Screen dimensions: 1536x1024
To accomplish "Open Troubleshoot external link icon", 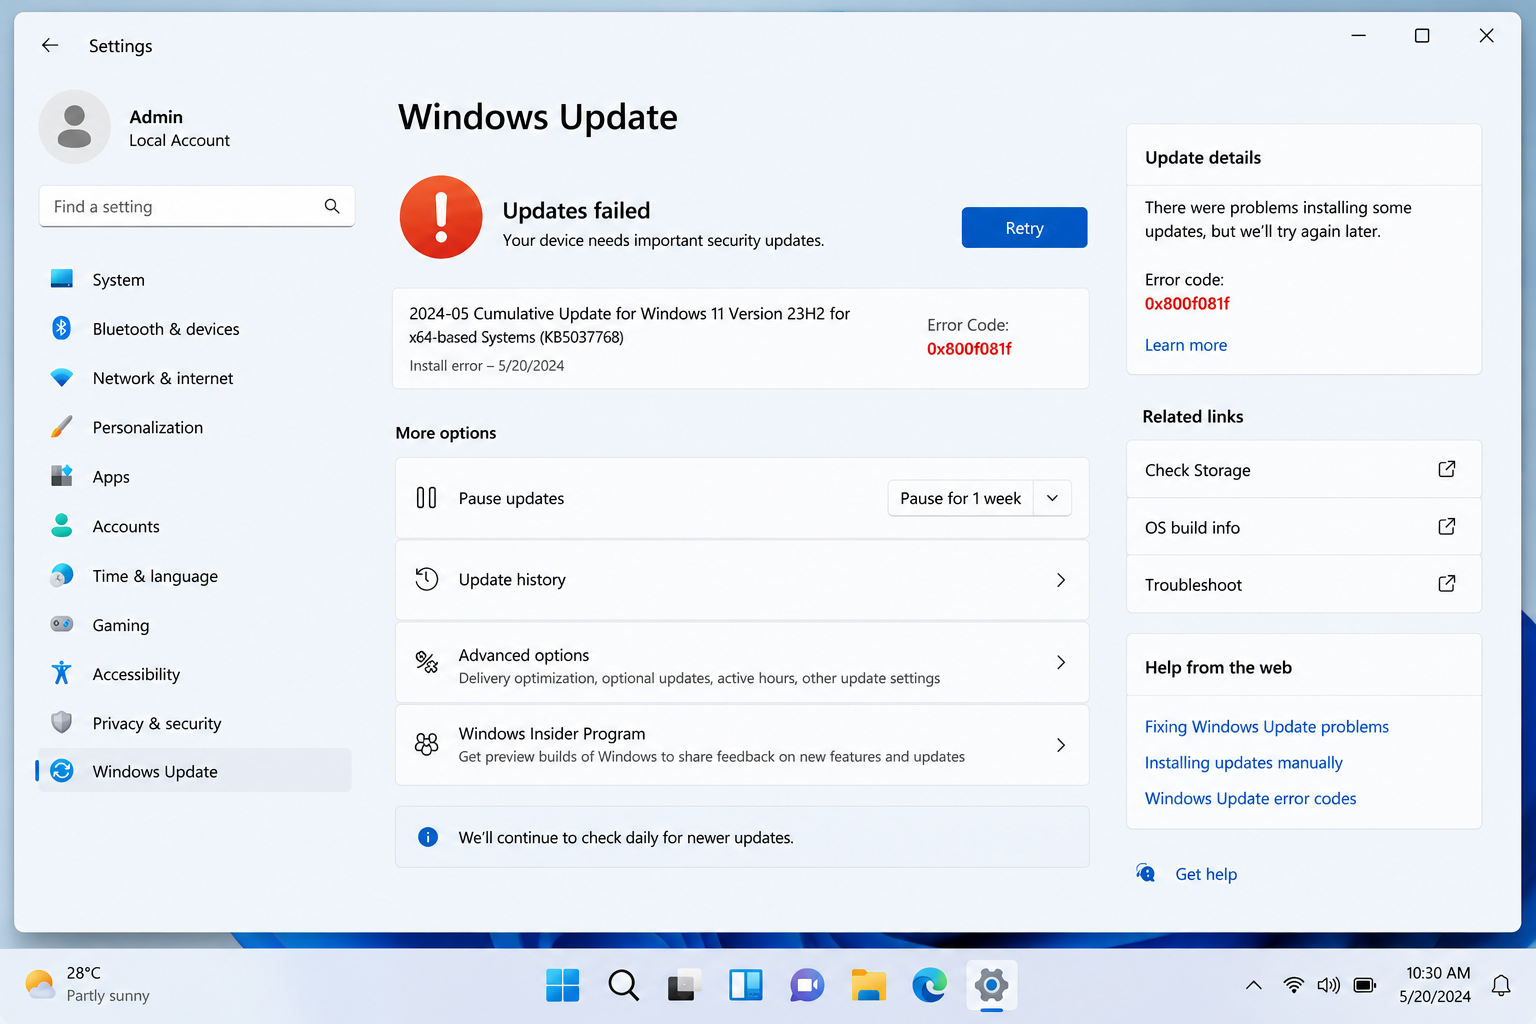I will pos(1447,583).
